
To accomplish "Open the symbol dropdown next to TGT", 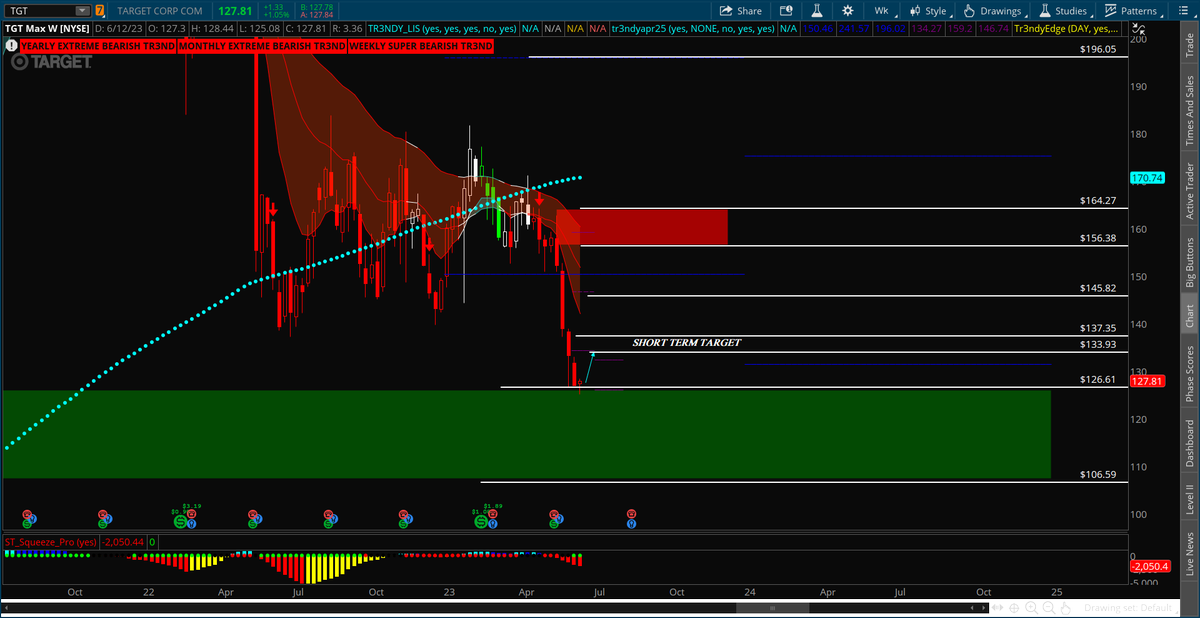I will [x=81, y=10].
